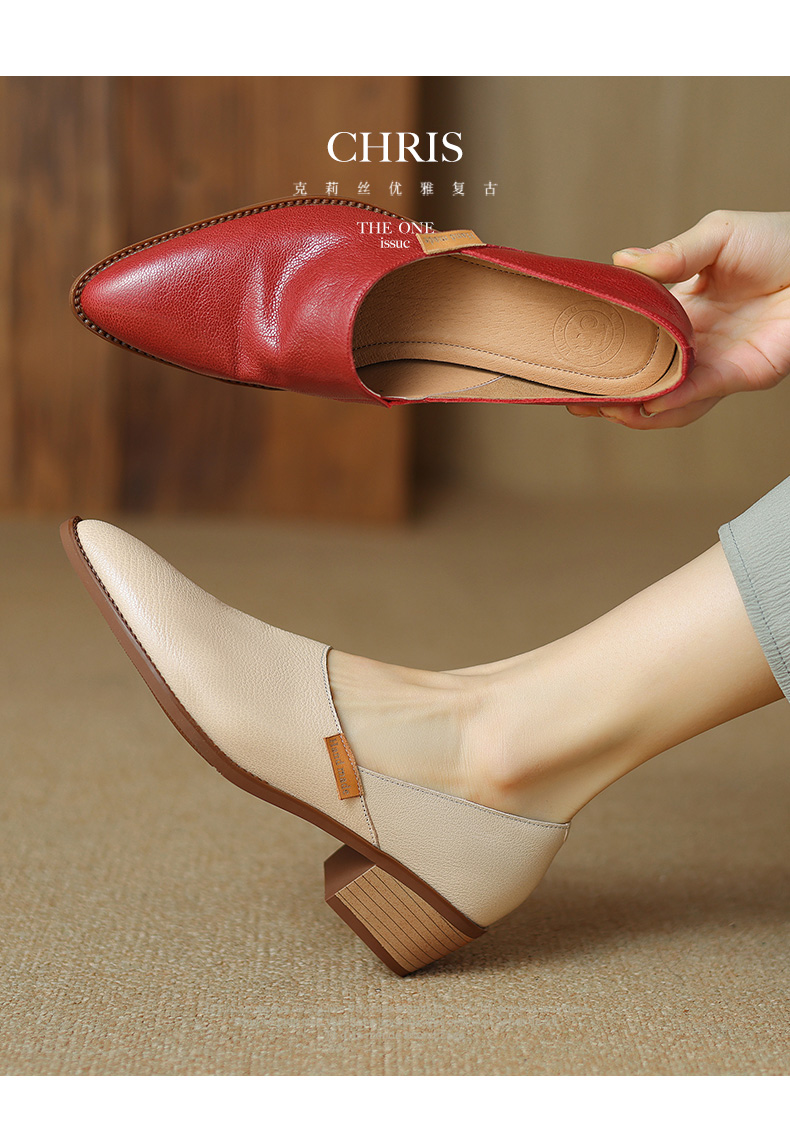This screenshot has width=790, height=1133.
Task: Tap the tan leather tag on red shoe
Action: point(451,242)
